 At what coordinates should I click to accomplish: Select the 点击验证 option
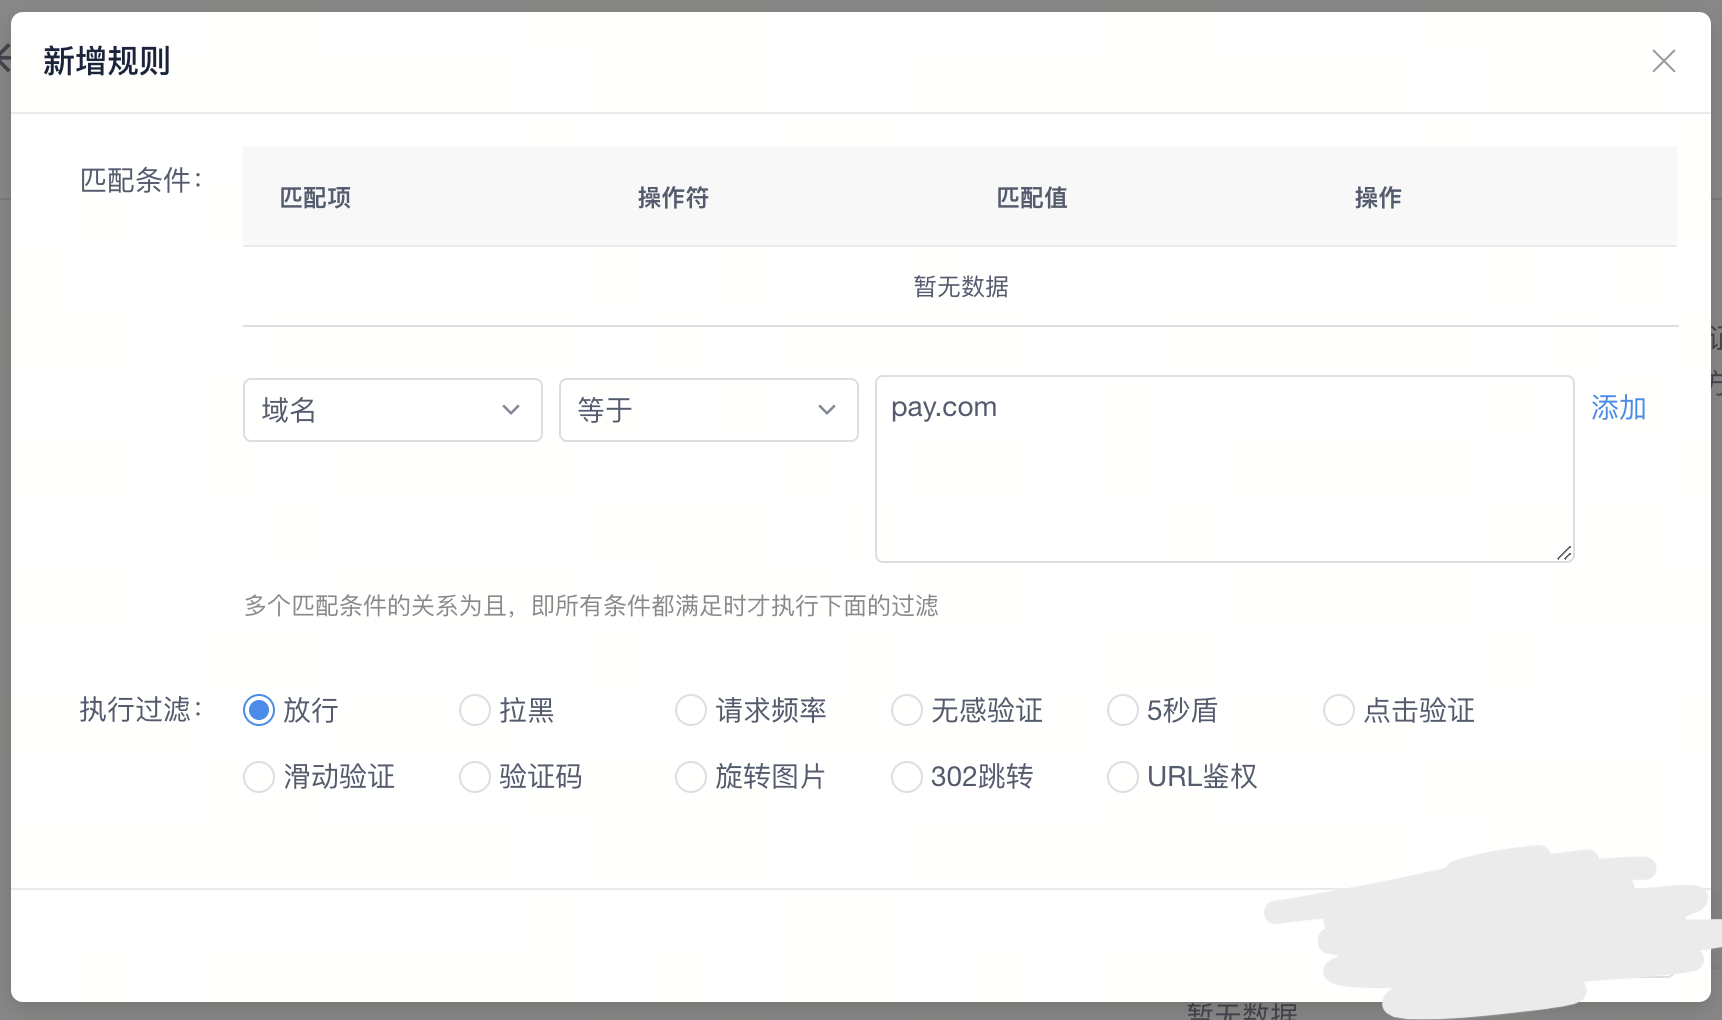coord(1338,710)
